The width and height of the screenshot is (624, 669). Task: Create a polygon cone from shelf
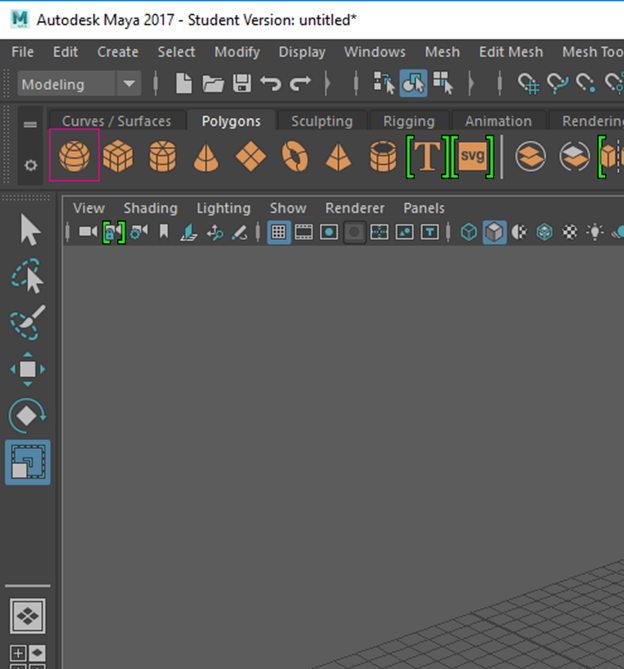(x=206, y=157)
